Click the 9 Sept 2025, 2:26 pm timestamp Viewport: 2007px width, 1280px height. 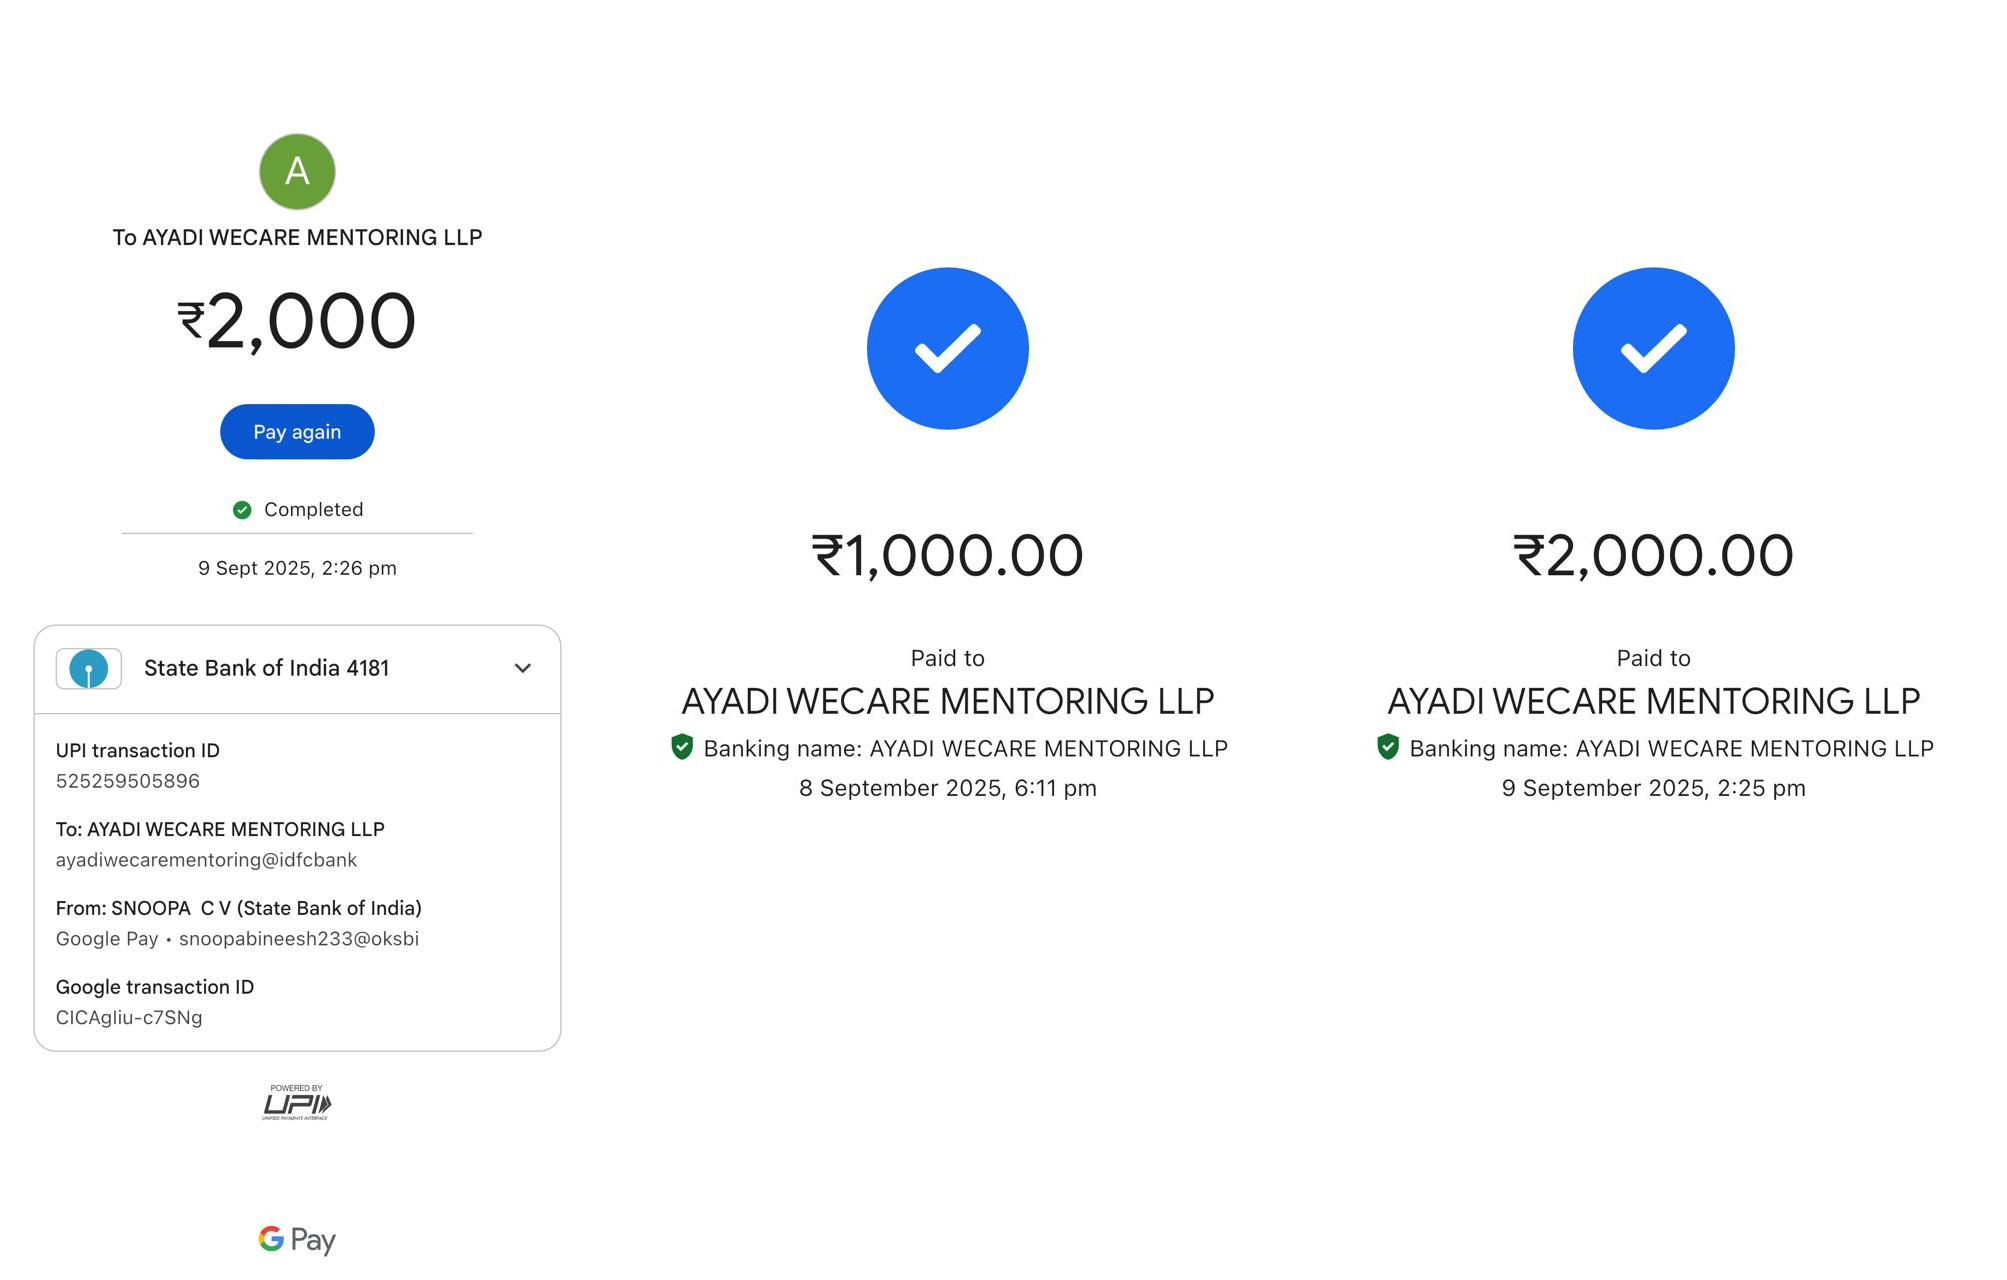tap(297, 568)
